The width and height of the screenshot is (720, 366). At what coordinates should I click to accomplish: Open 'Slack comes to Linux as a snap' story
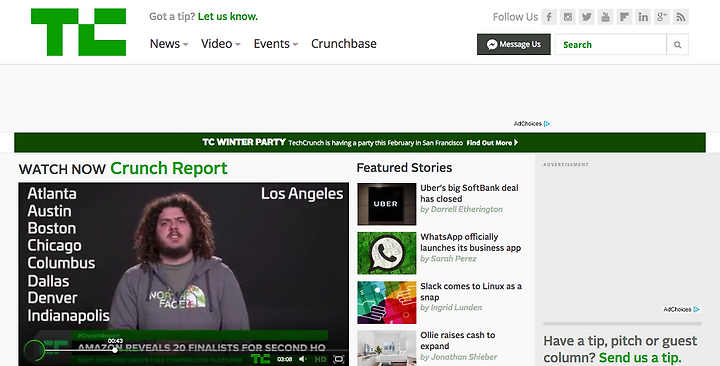(x=471, y=292)
